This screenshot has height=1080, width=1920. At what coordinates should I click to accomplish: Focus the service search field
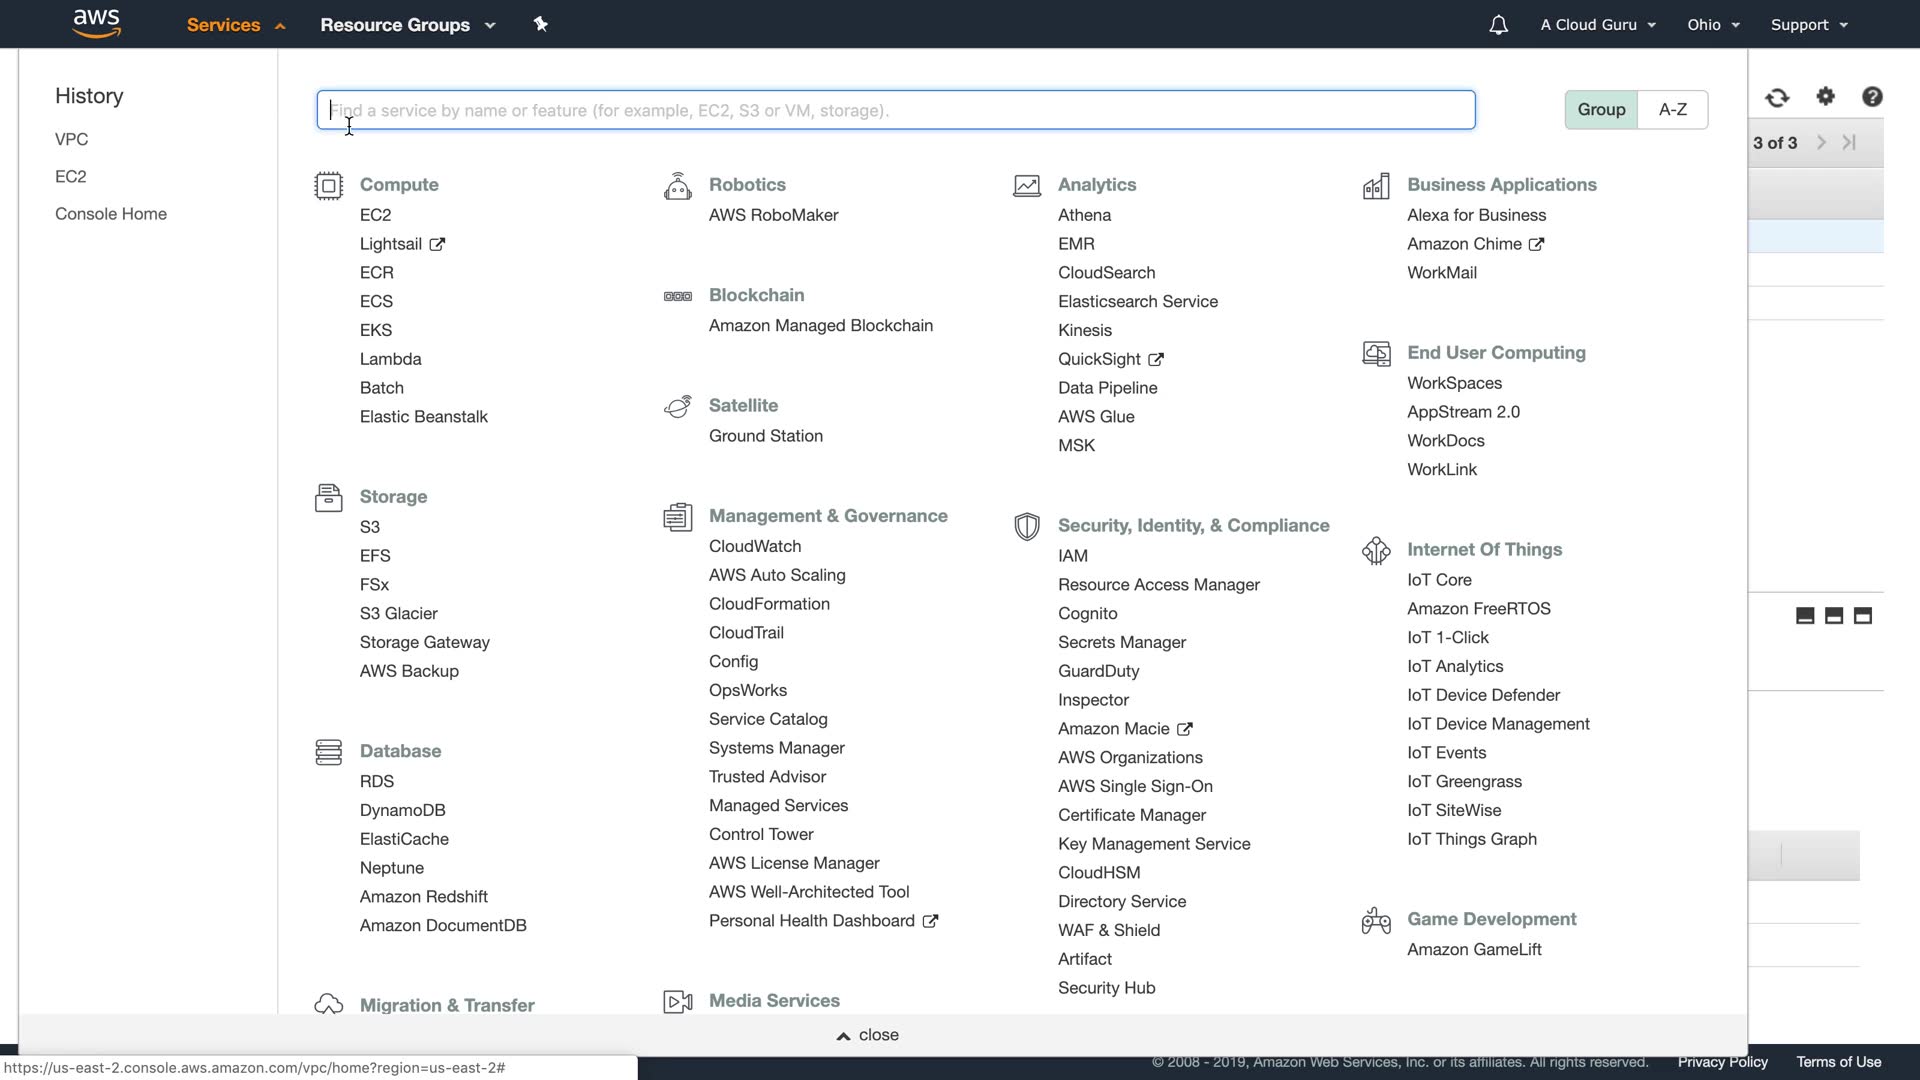[x=895, y=110]
